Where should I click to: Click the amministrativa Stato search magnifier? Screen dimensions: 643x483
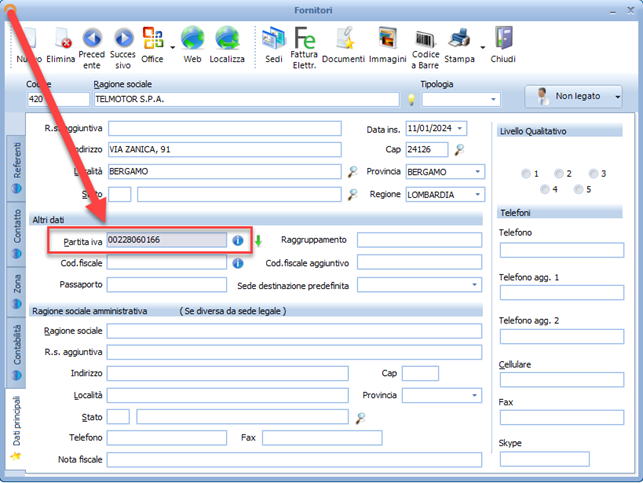(360, 418)
